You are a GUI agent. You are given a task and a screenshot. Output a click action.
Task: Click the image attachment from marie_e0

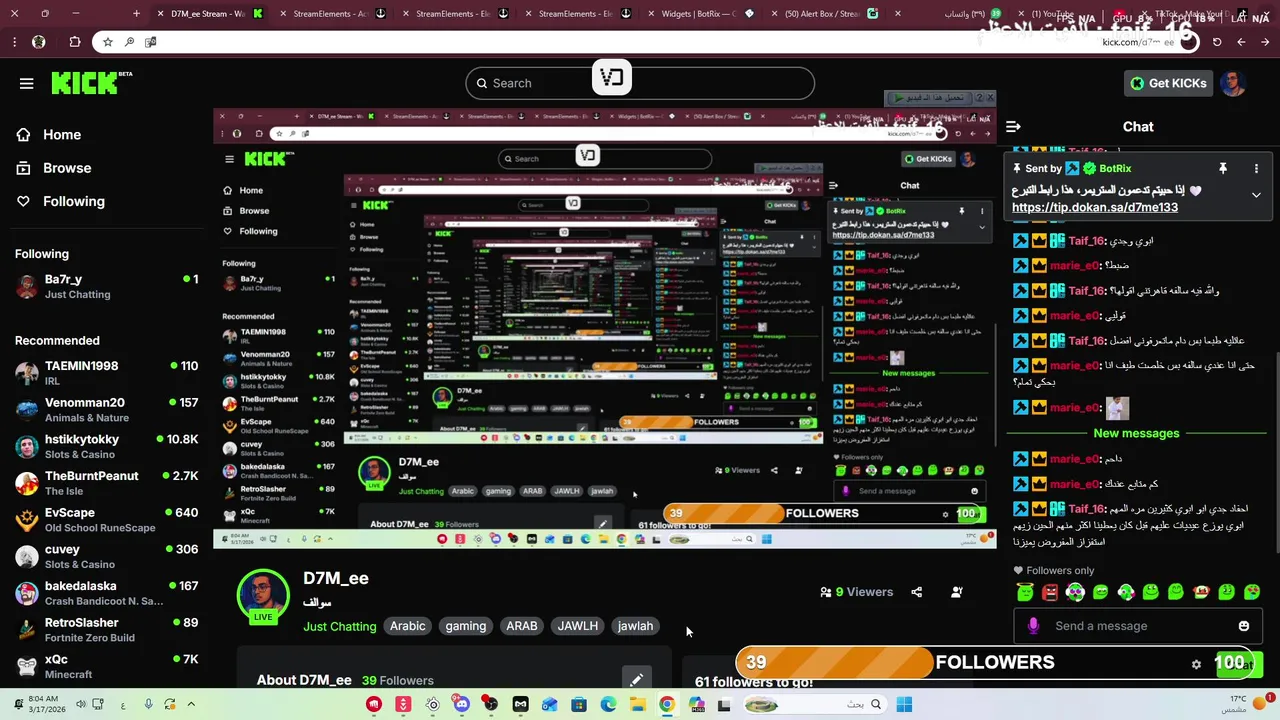click(x=1117, y=408)
